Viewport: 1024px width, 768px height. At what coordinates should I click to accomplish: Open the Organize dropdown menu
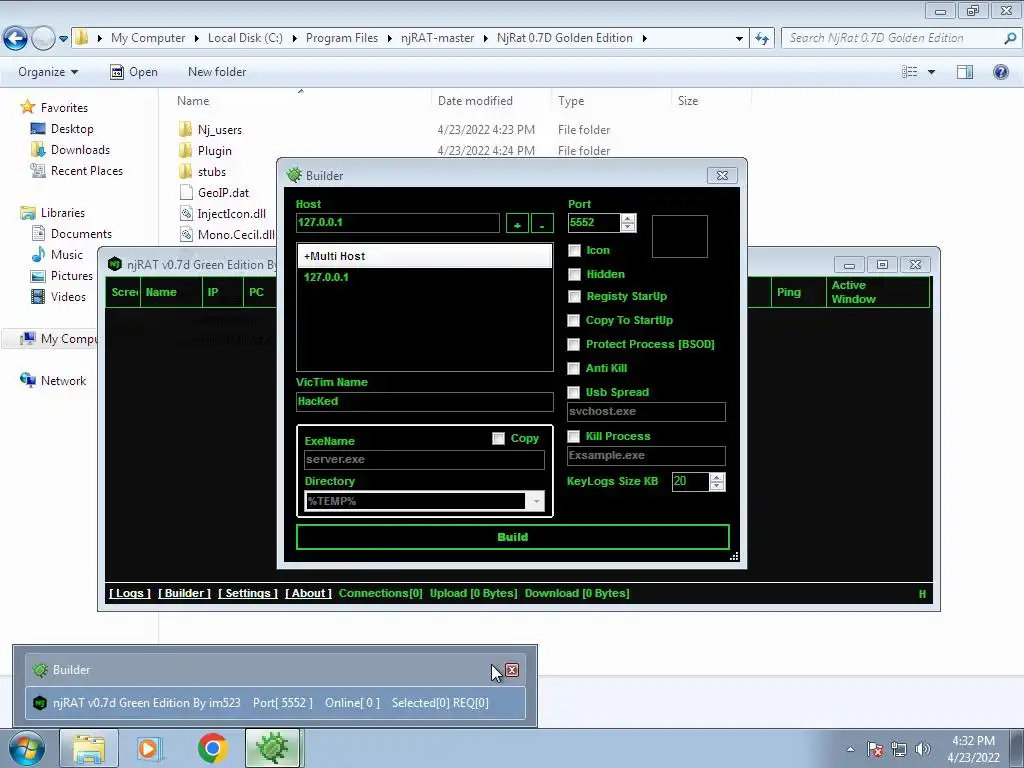(48, 72)
